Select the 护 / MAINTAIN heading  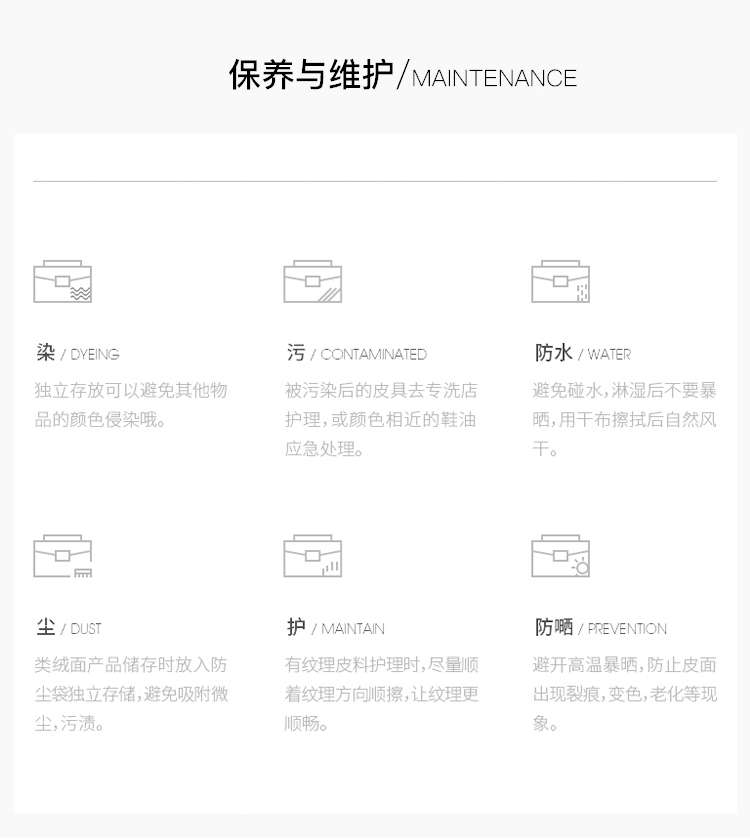335,628
